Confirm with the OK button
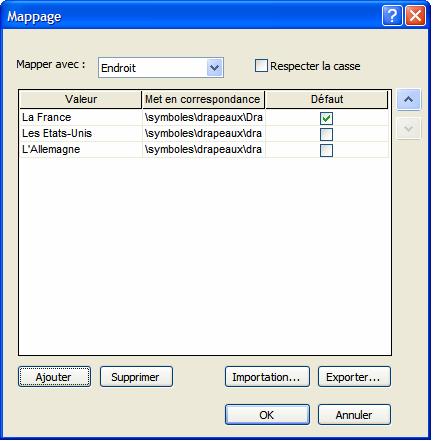Image resolution: width=433 pixels, height=441 pixels. pos(267,415)
